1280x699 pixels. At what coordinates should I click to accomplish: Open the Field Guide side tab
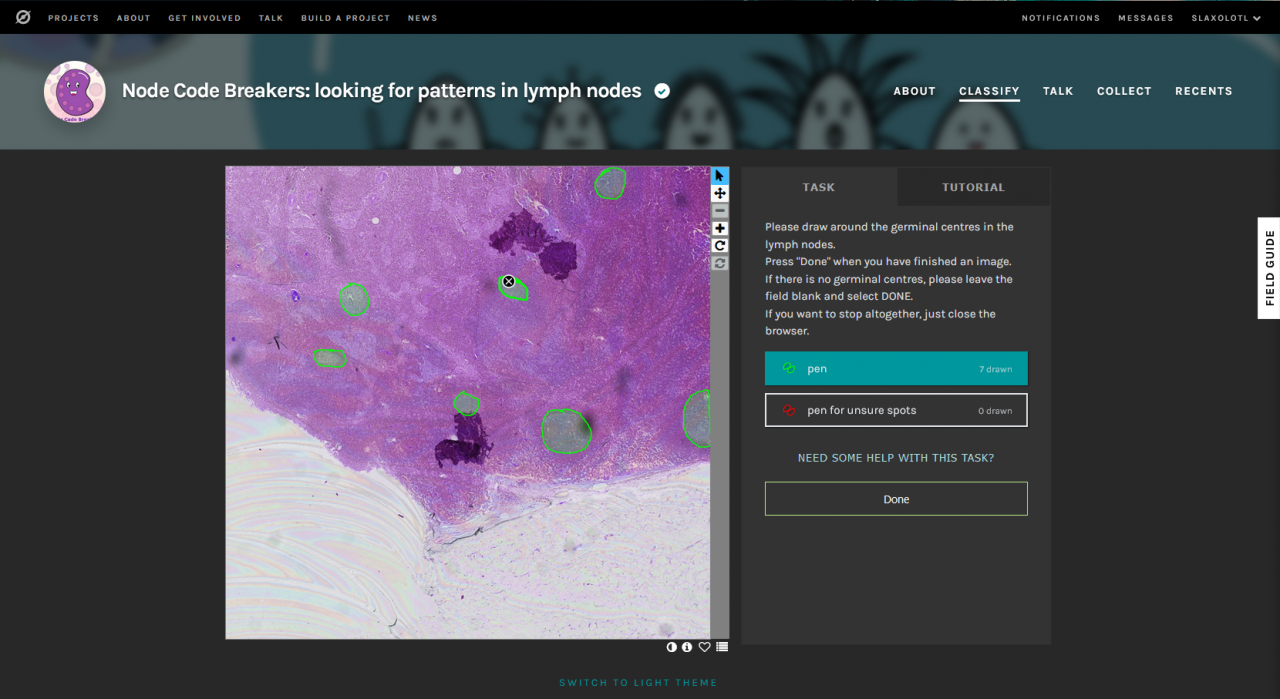(x=1269, y=268)
